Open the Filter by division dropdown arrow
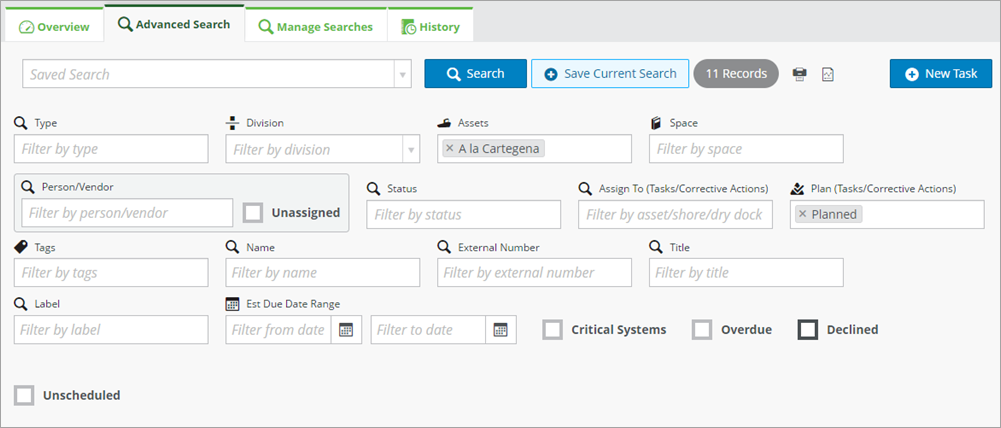This screenshot has width=1001, height=428. pos(410,149)
